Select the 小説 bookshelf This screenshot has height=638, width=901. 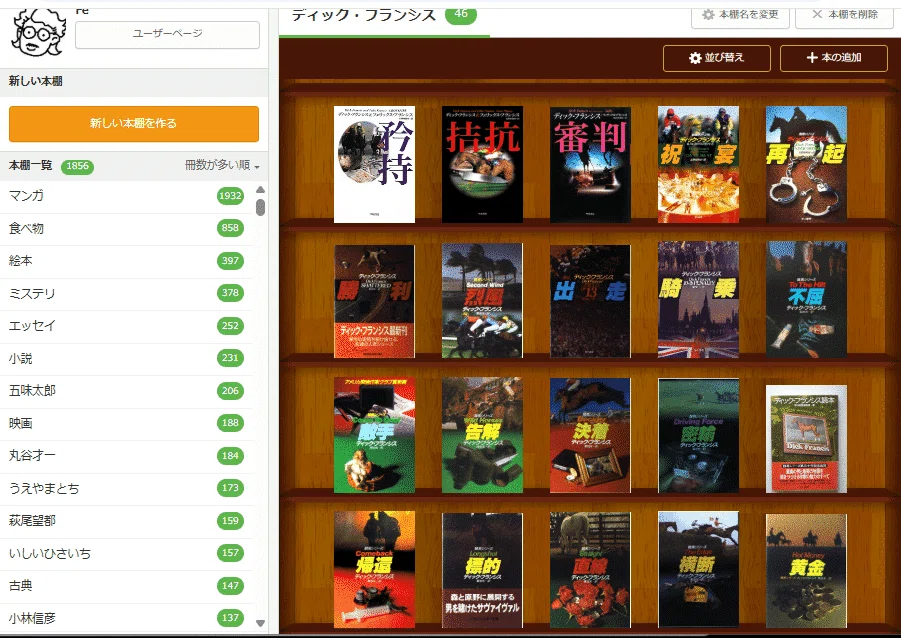(126, 359)
